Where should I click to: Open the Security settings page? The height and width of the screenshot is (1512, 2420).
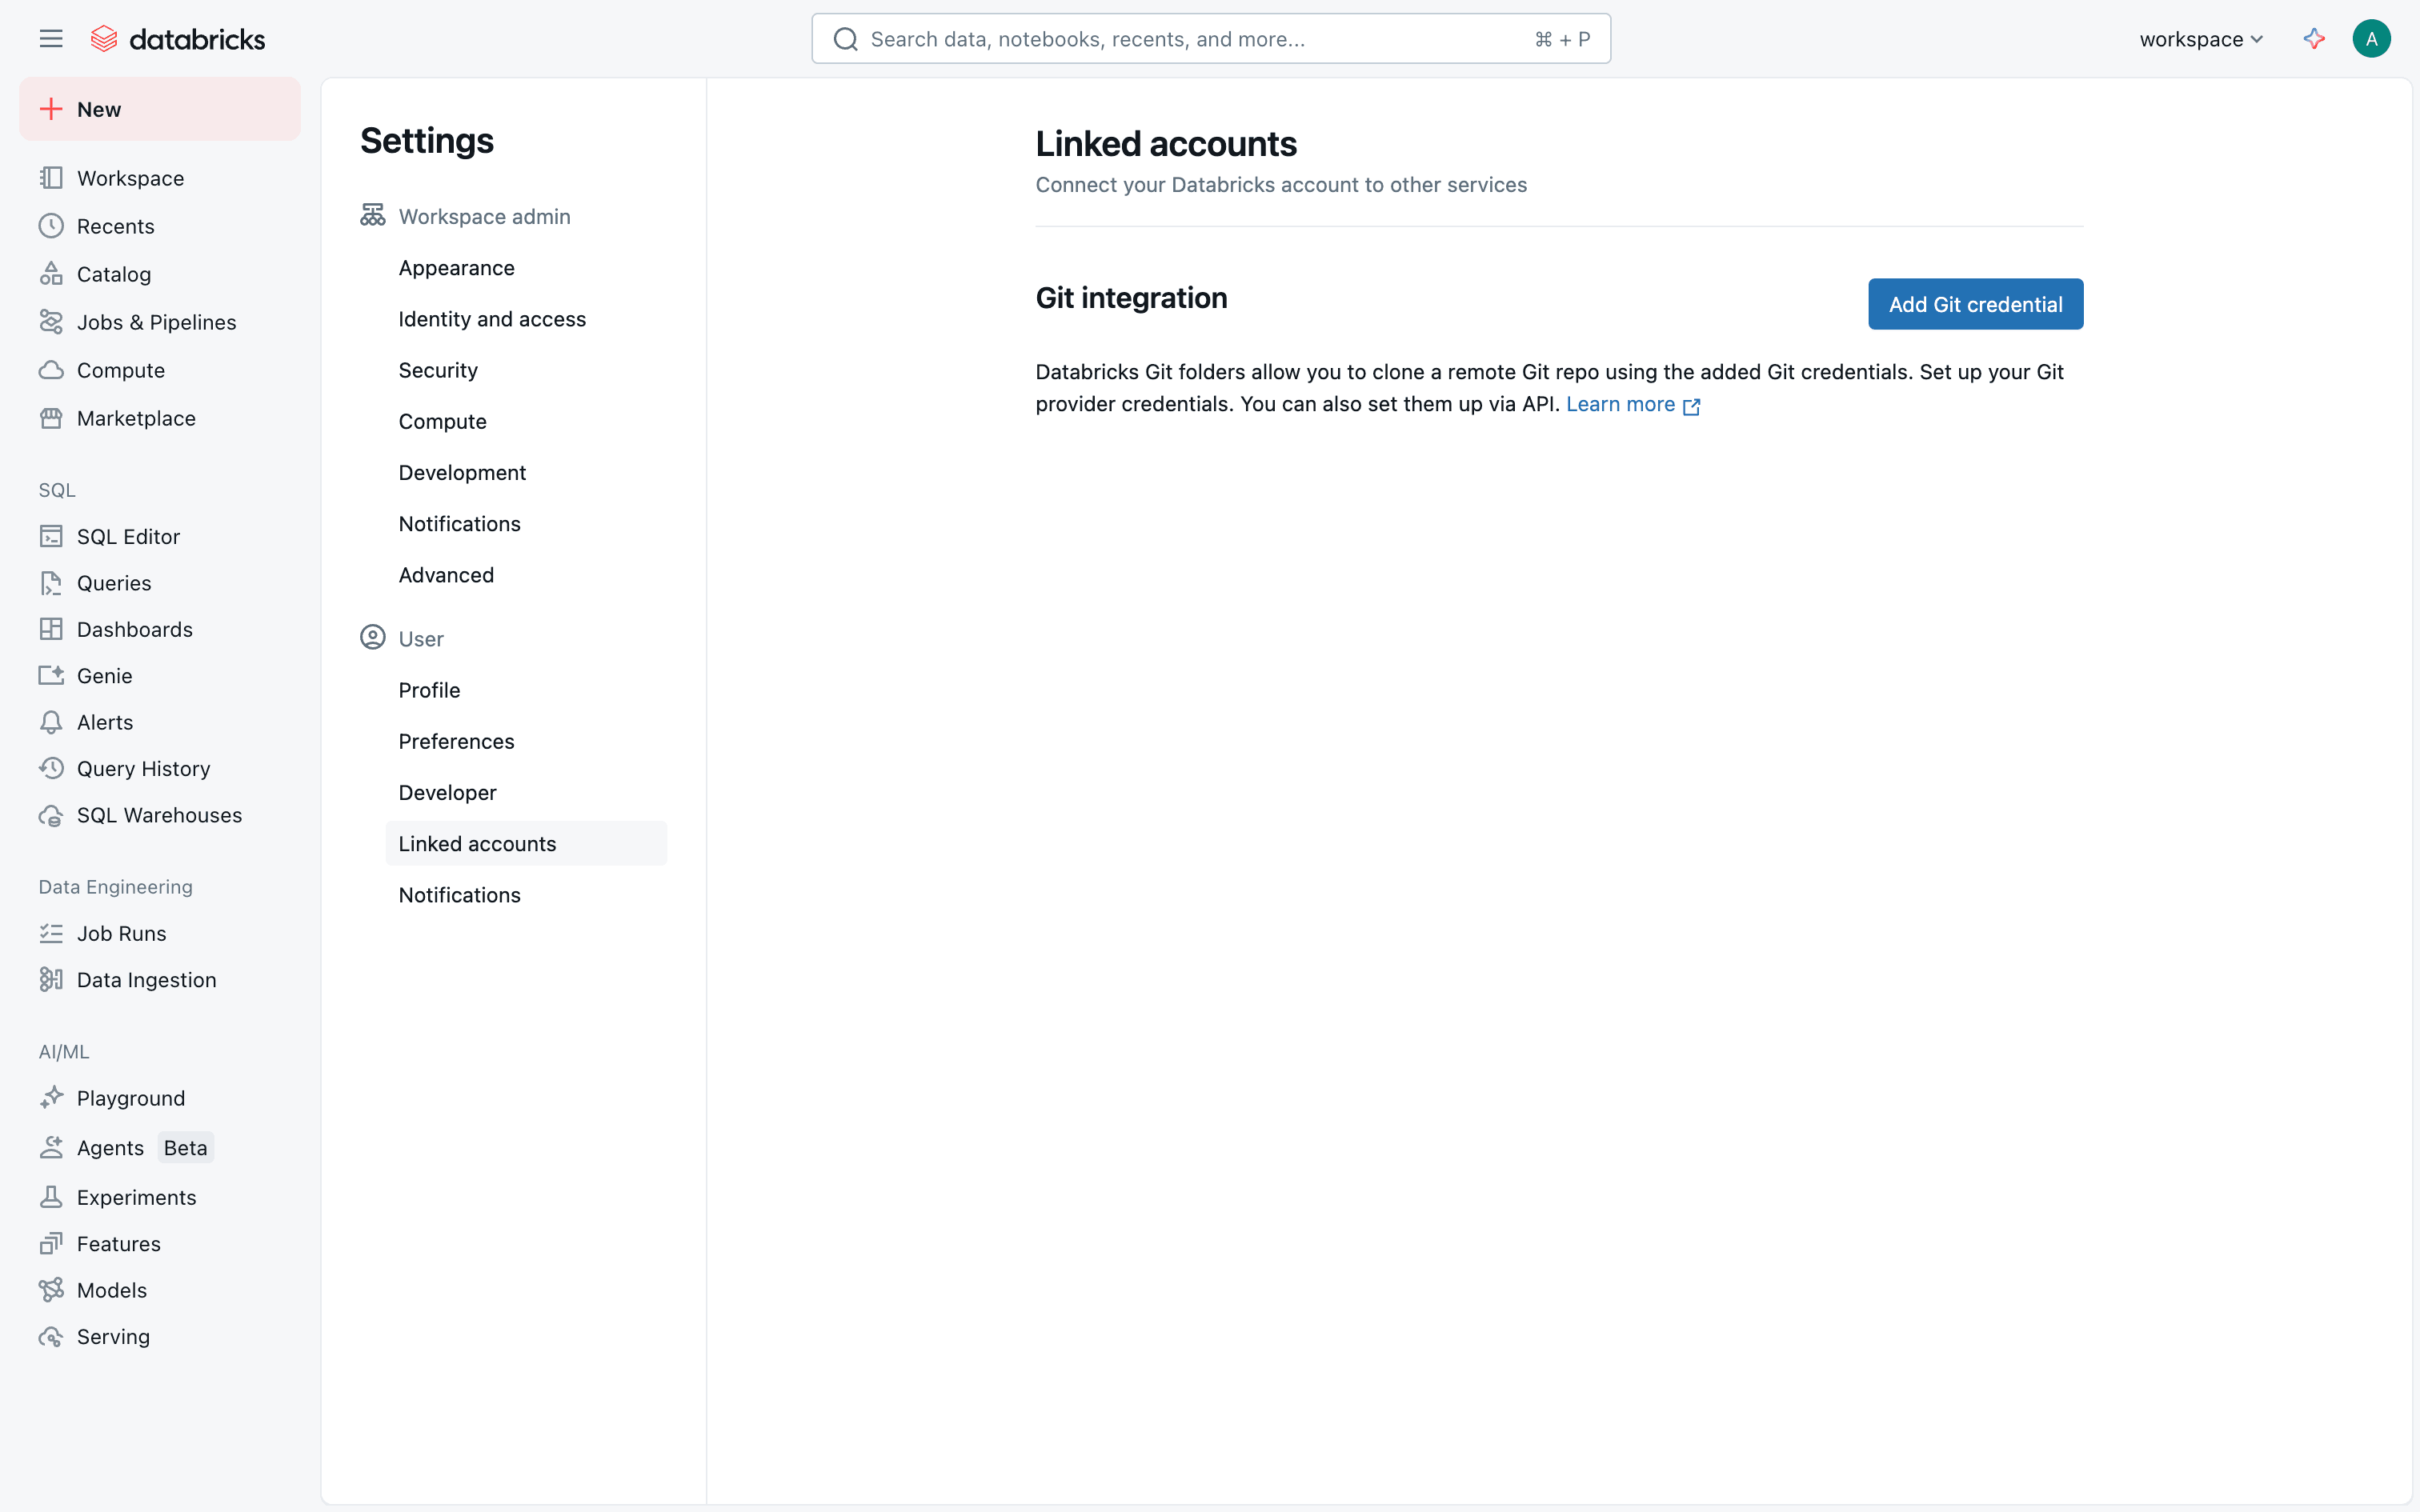[x=437, y=370]
